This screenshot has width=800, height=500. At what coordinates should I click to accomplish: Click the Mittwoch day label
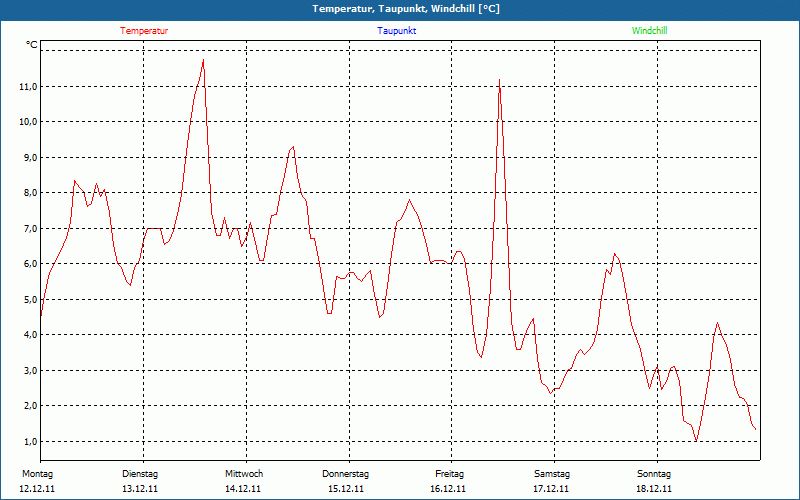tap(244, 474)
